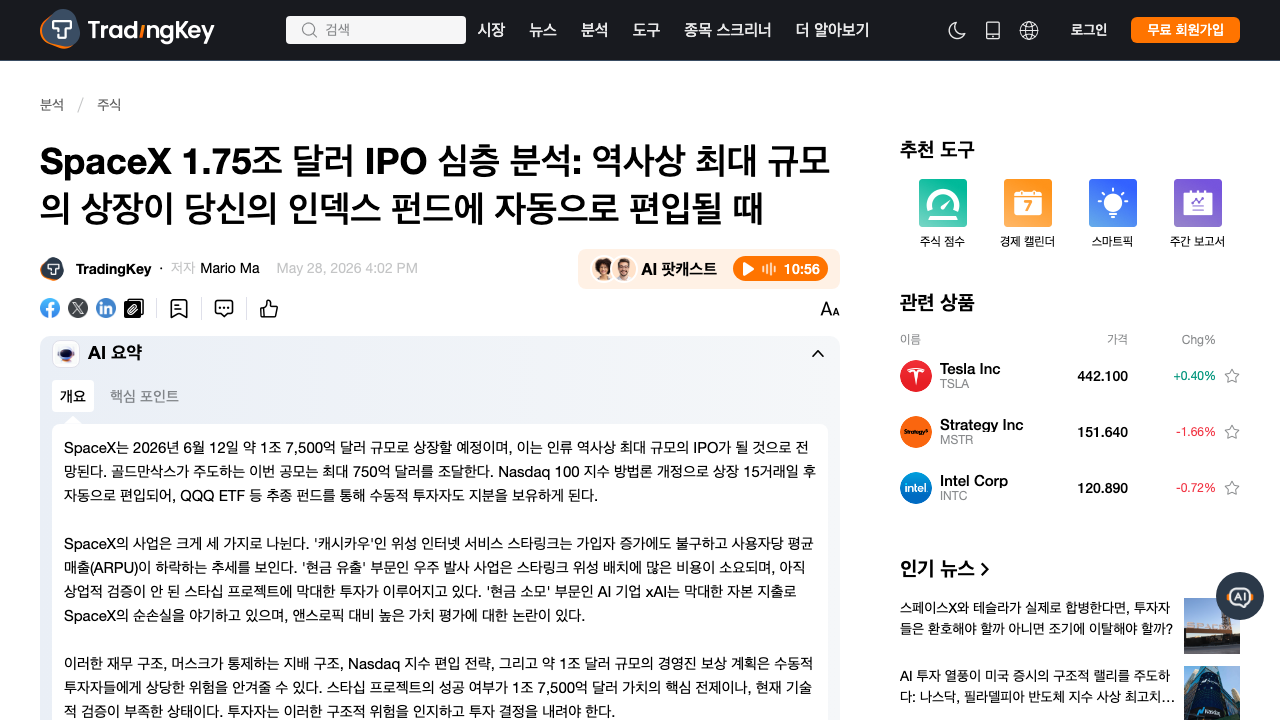Click the 로그인 link

coord(1089,30)
